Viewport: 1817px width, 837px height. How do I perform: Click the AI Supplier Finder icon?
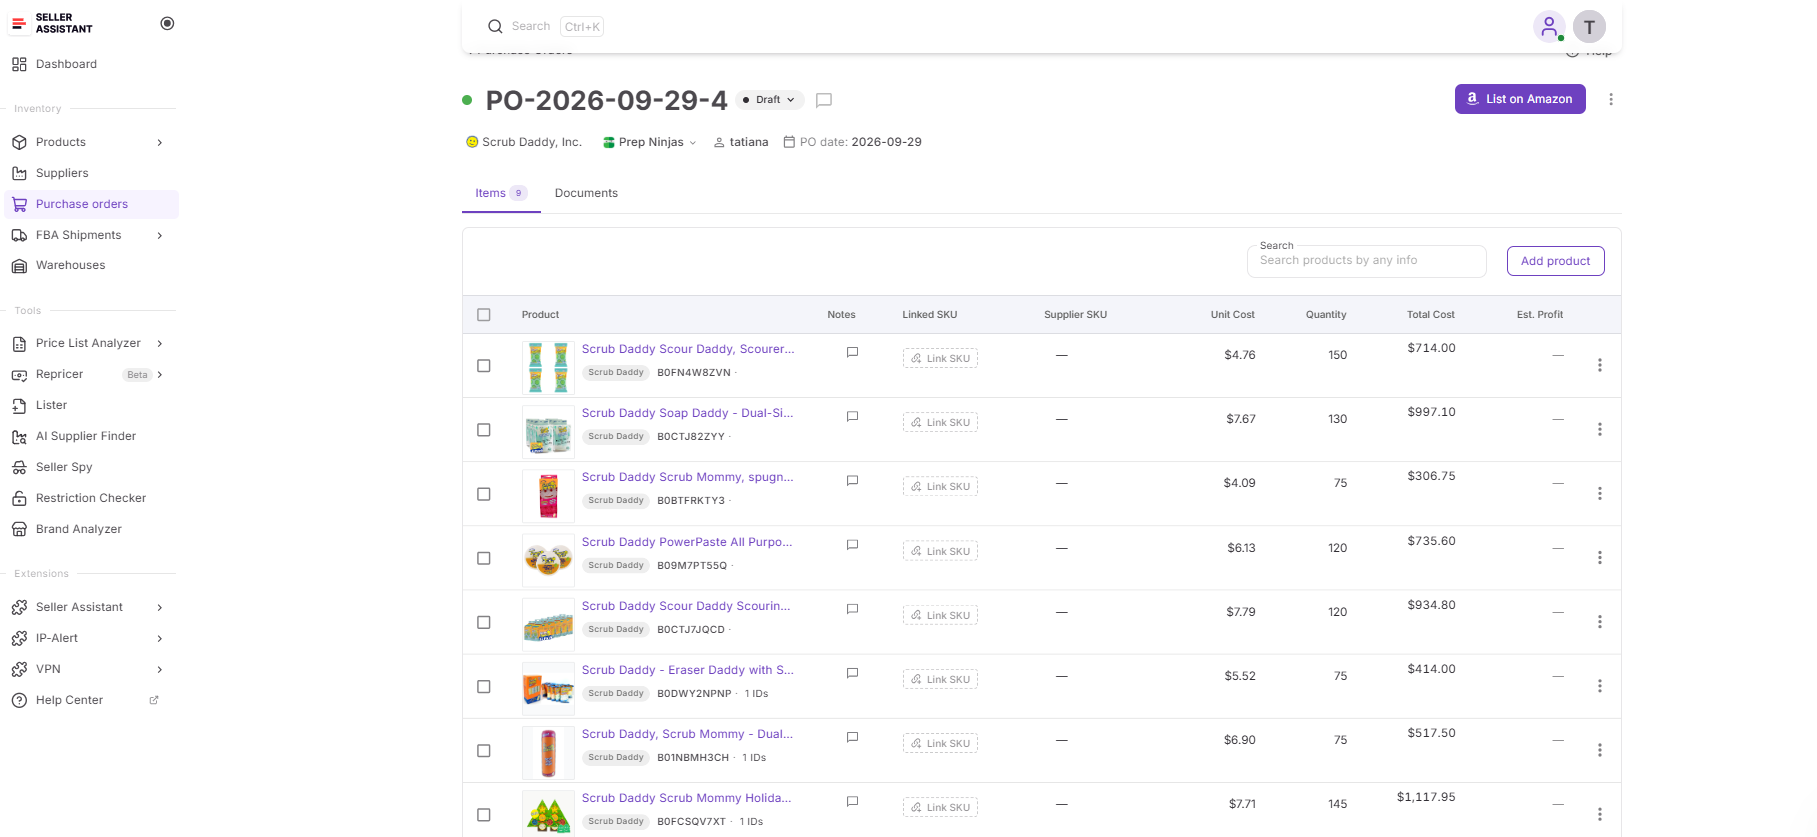19,436
